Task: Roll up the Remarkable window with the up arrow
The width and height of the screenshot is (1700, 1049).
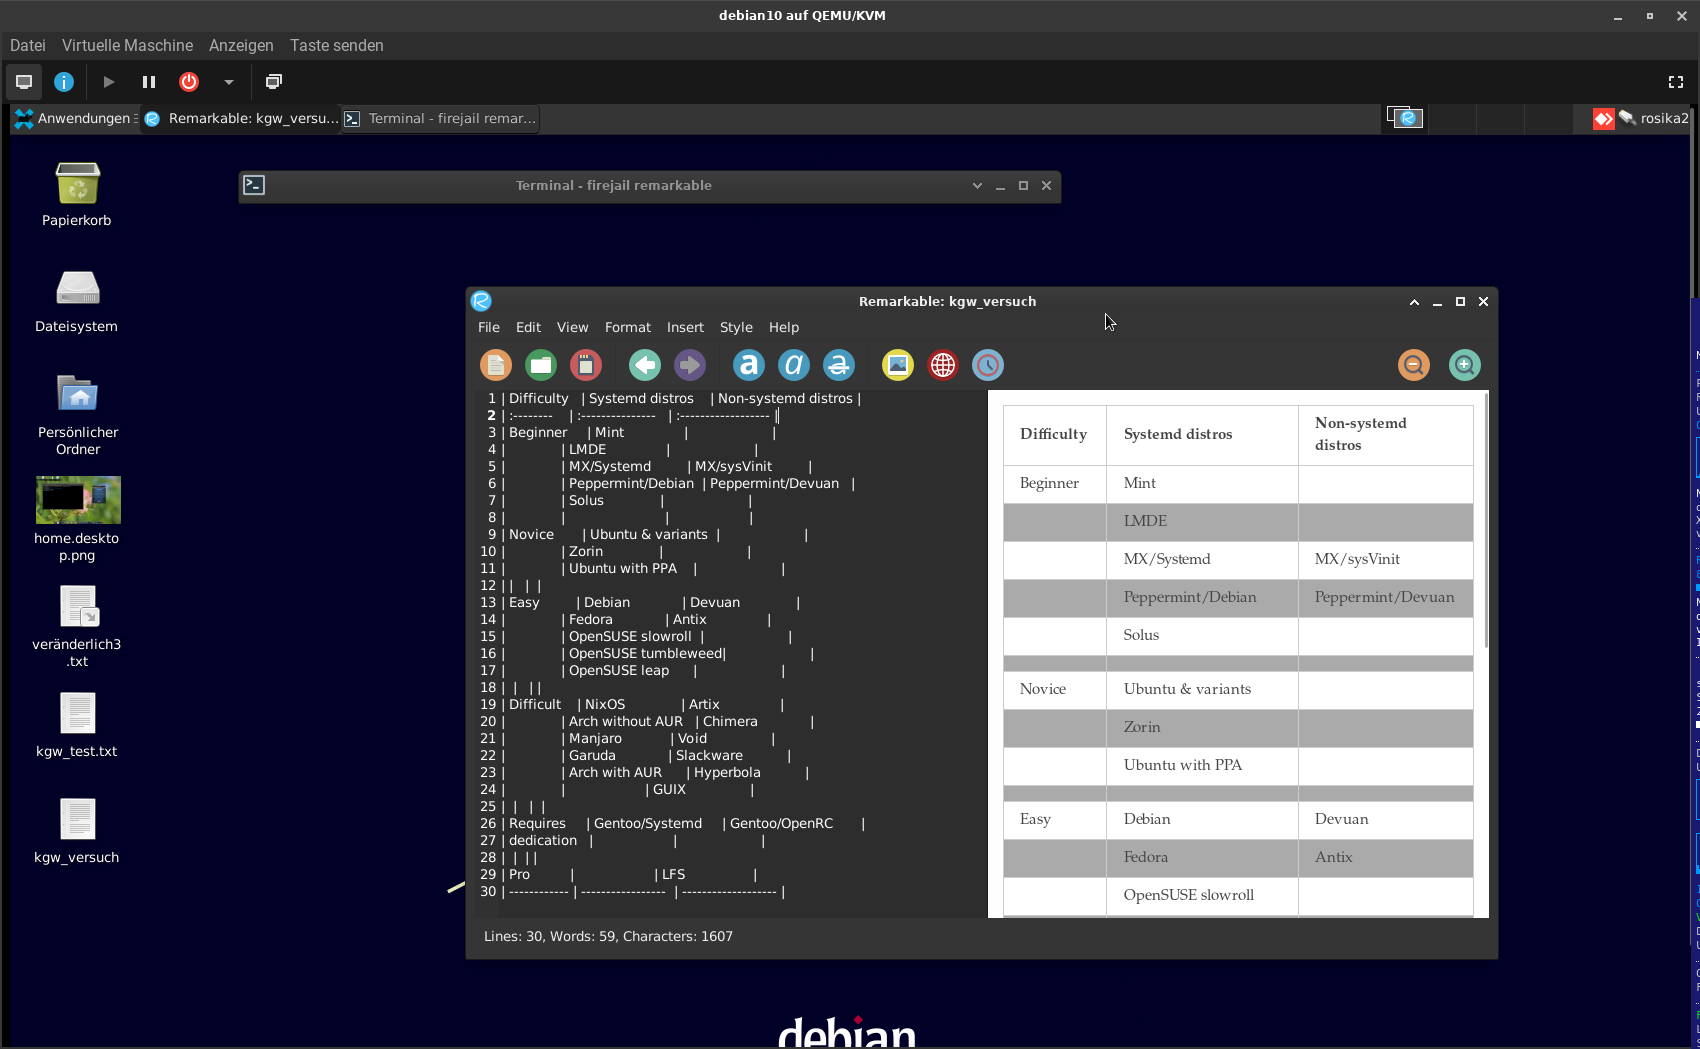Action: tap(1414, 301)
